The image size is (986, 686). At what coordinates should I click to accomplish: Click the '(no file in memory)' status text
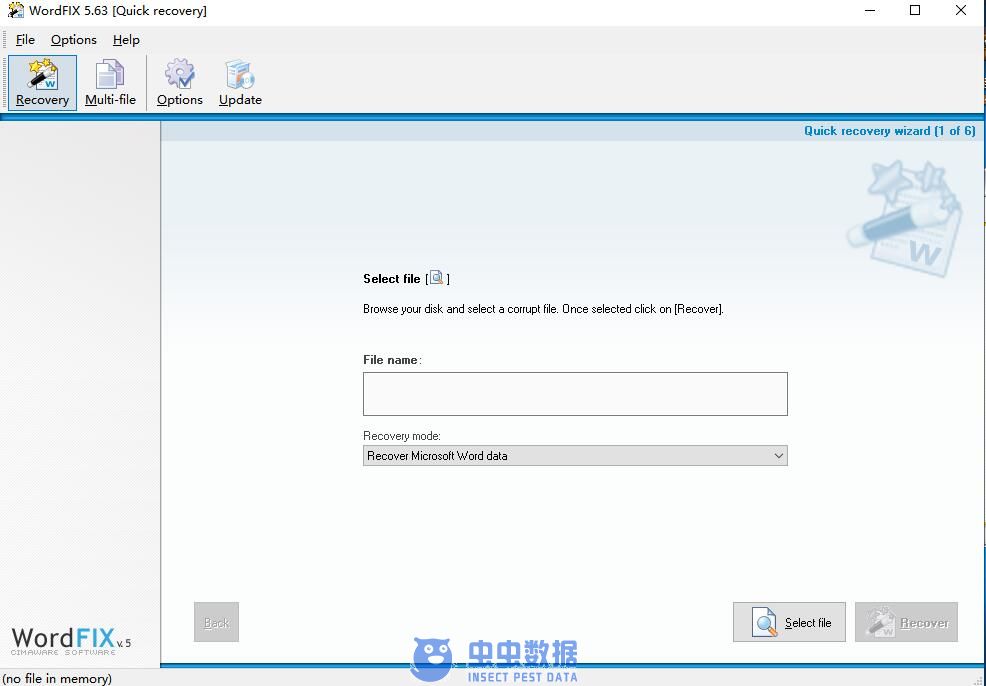coord(57,678)
